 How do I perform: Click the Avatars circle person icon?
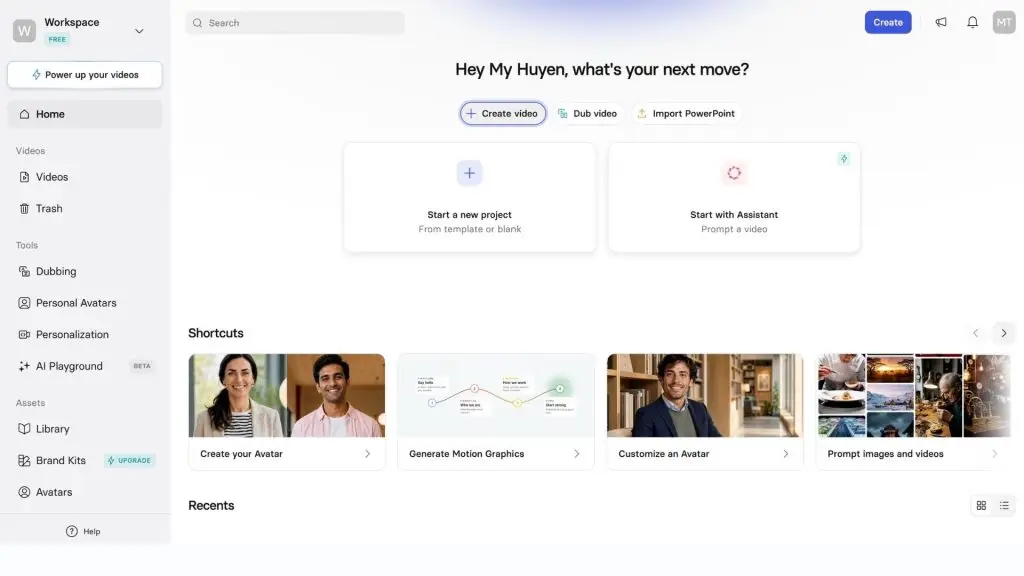(24, 492)
